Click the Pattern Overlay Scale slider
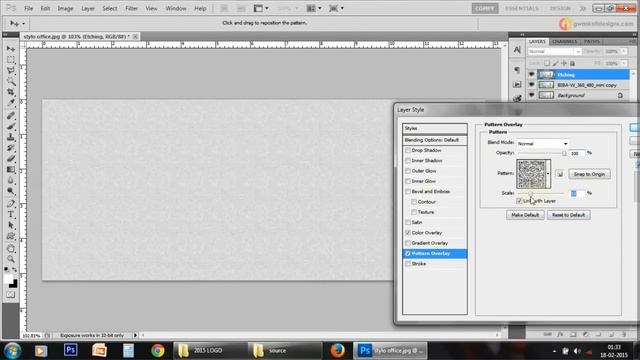The width and height of the screenshot is (640, 360). pyautogui.click(x=541, y=193)
